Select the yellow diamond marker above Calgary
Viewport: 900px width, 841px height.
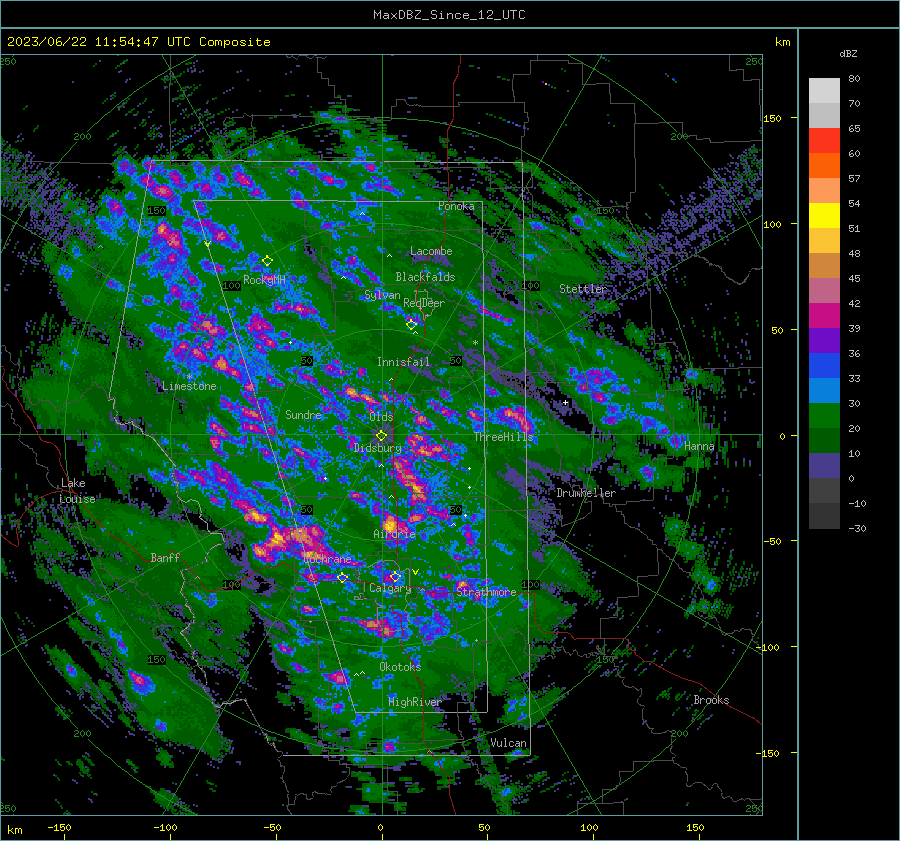(395, 576)
